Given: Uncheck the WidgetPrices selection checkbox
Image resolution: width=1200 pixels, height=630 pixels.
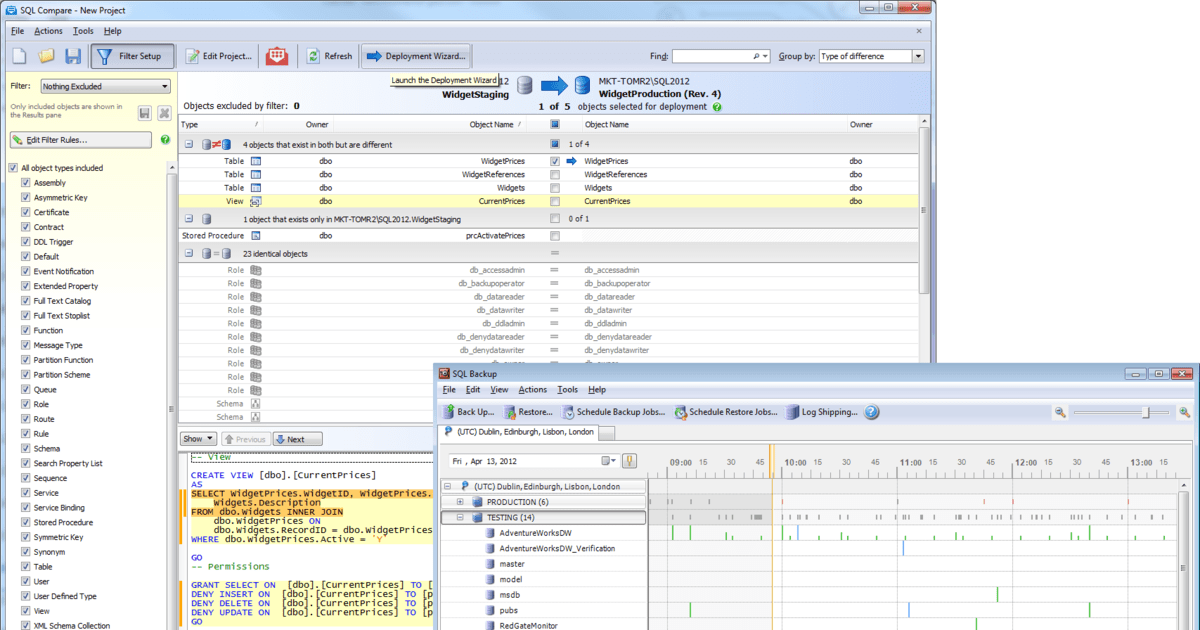Looking at the screenshot, I should pos(556,160).
